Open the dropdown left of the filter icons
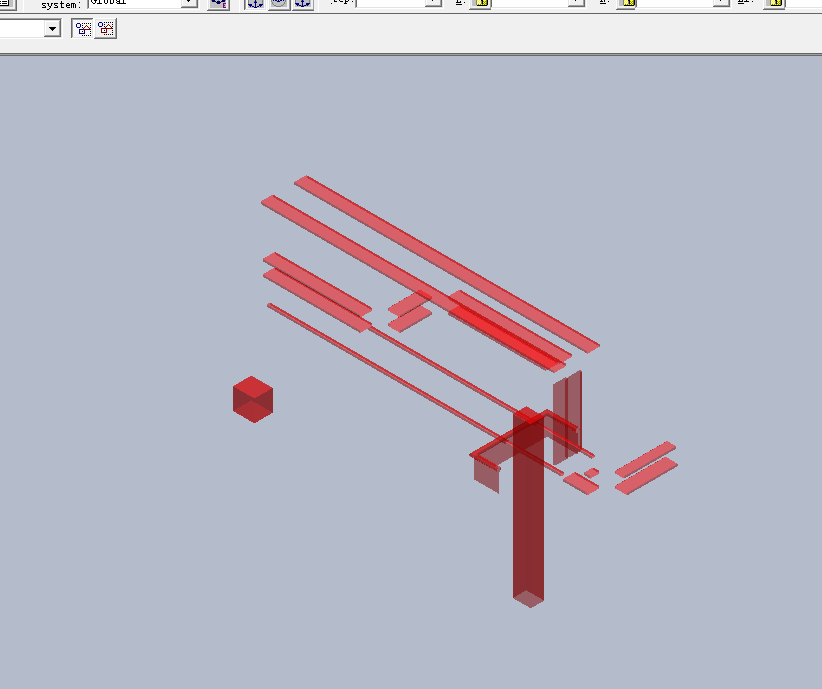This screenshot has height=689, width=822. (x=52, y=28)
